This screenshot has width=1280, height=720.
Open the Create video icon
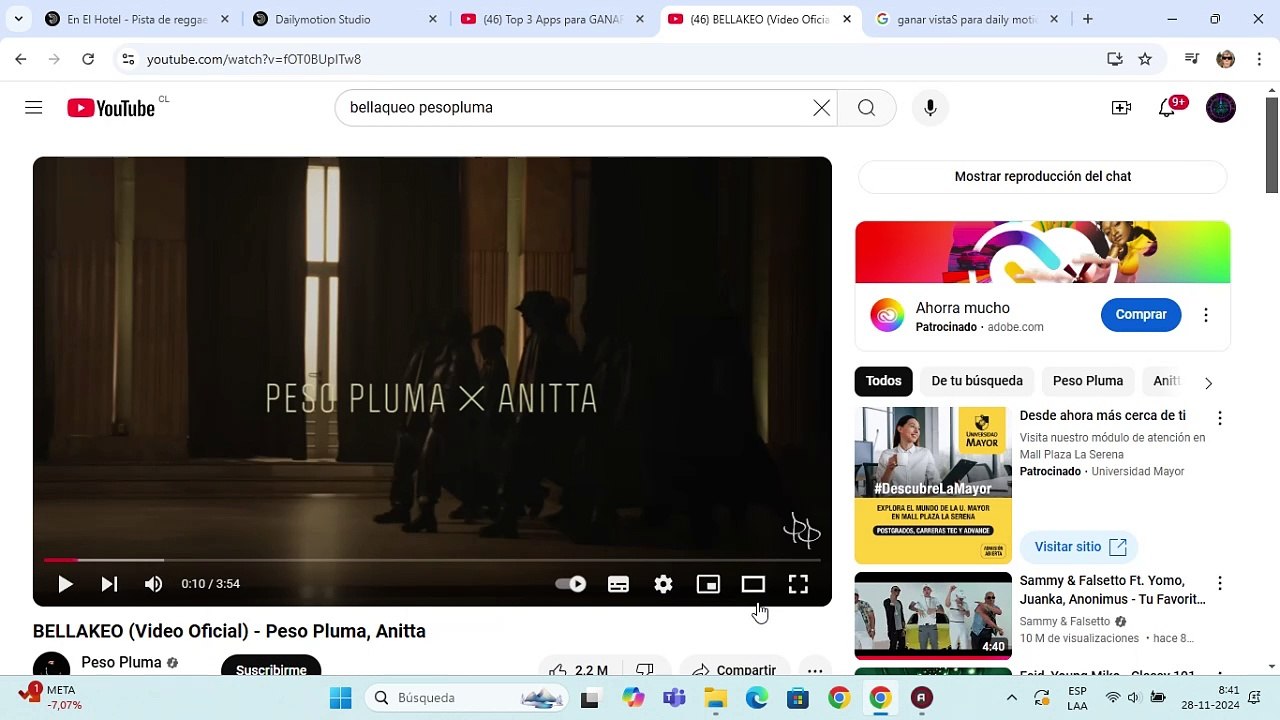tap(1121, 108)
